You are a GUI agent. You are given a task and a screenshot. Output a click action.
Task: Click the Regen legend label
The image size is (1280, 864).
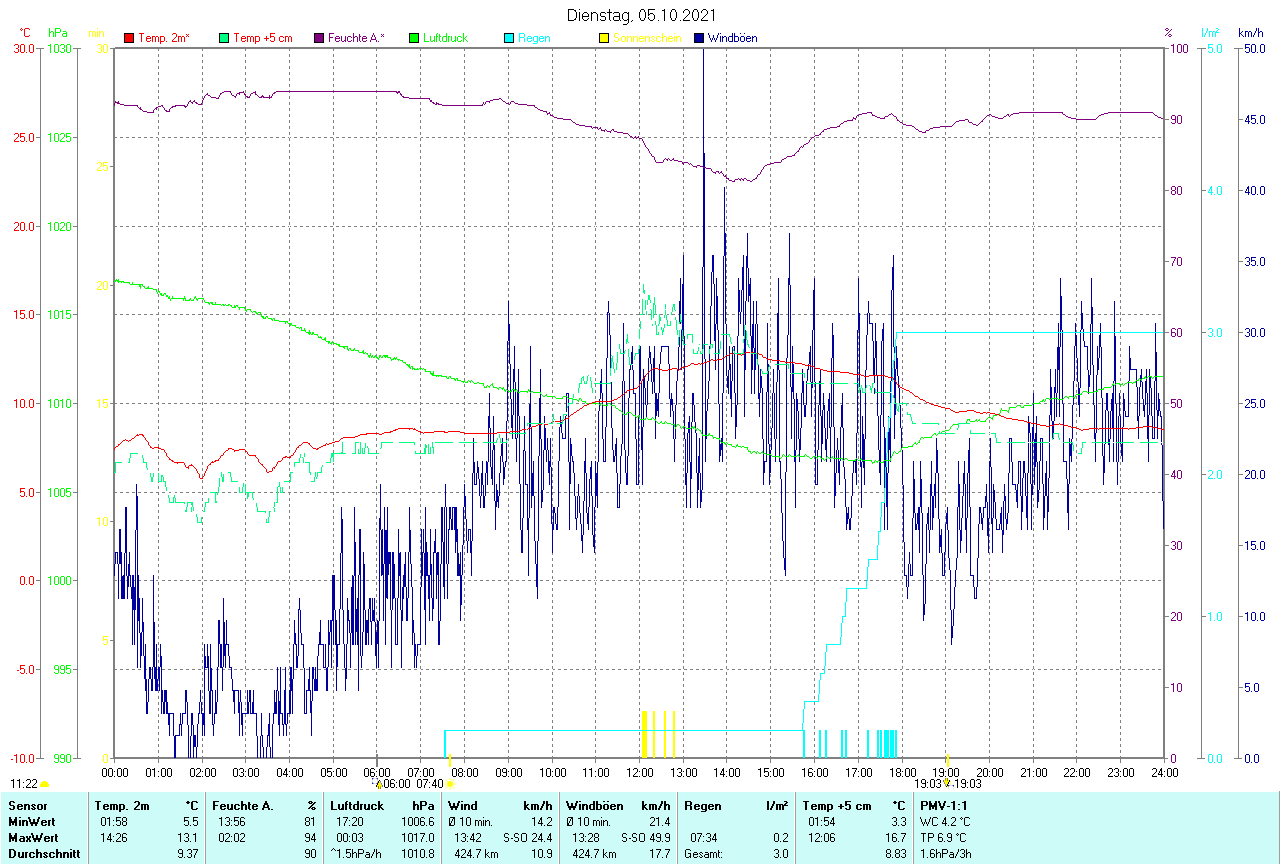[x=534, y=38]
